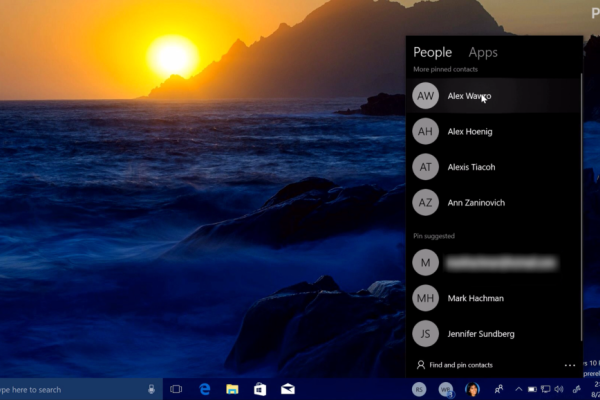The height and width of the screenshot is (400, 600).
Task: Click the MH avatar for Mark Hachman
Action: pos(426,298)
